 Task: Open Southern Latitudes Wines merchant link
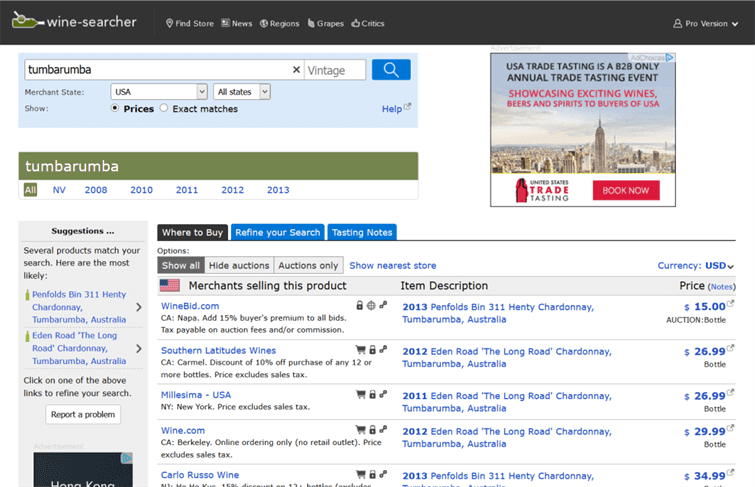coord(219,350)
